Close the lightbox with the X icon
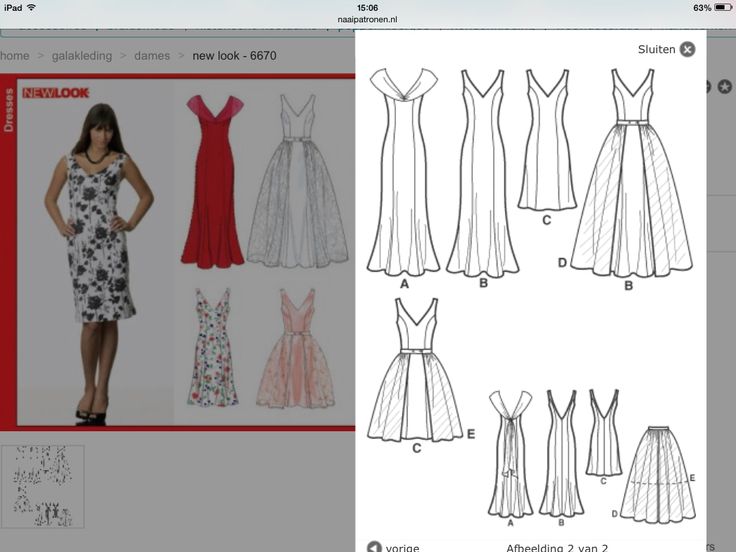The width and height of the screenshot is (736, 552). click(687, 49)
